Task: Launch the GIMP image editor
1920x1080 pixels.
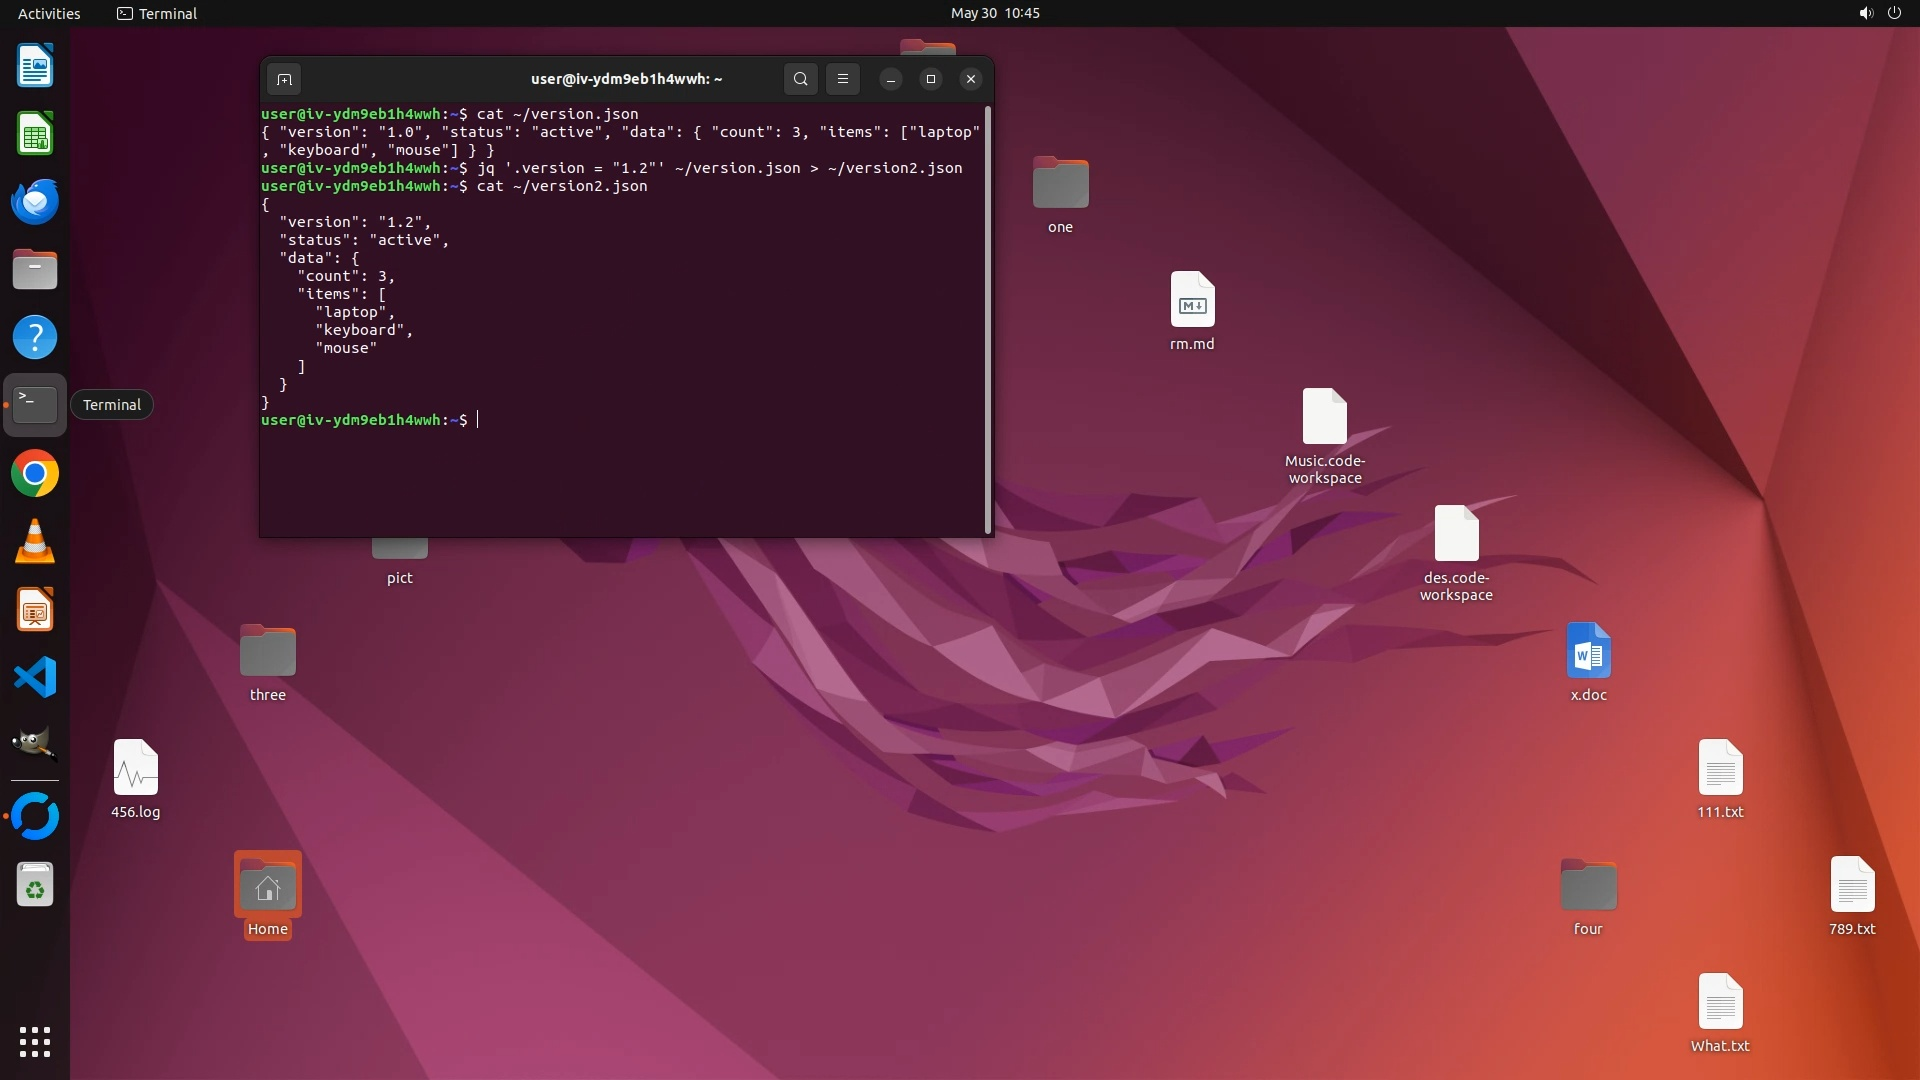Action: point(35,744)
